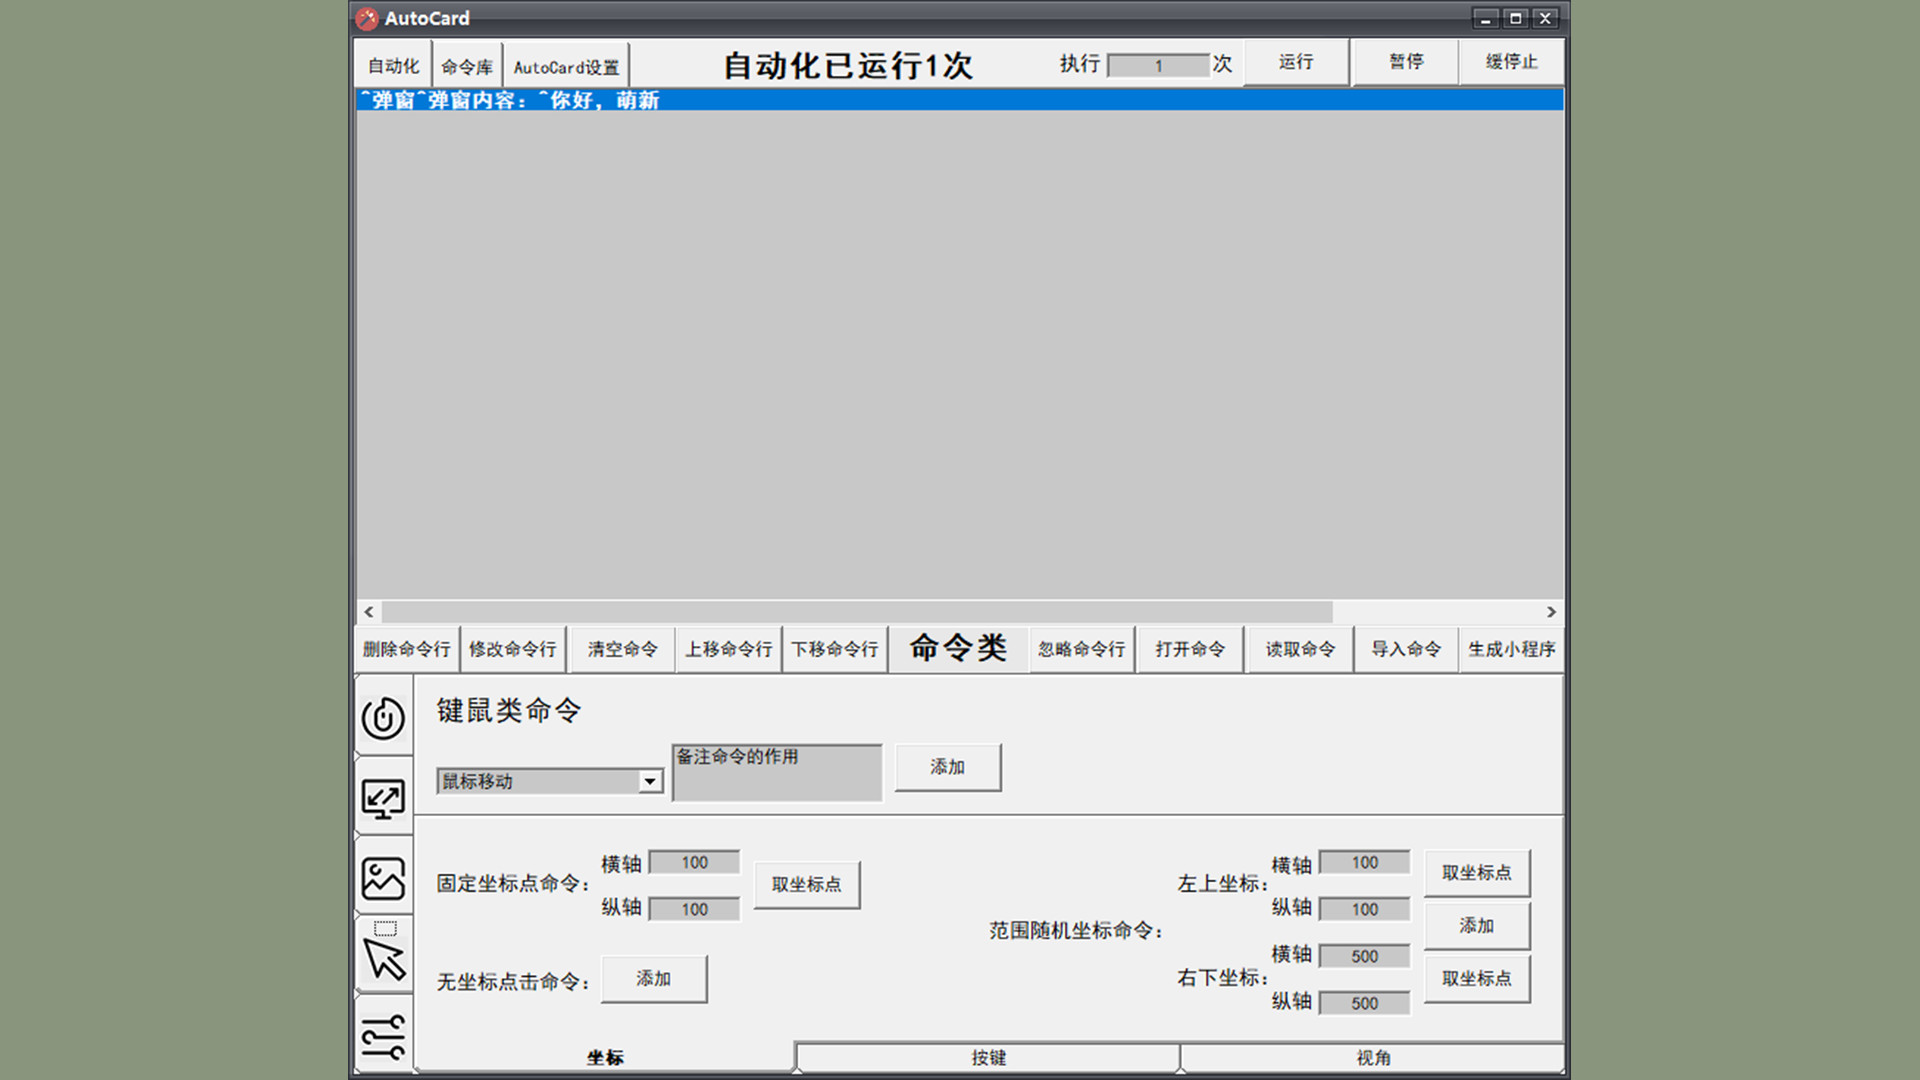Click the 命令类 heading button

click(x=958, y=648)
